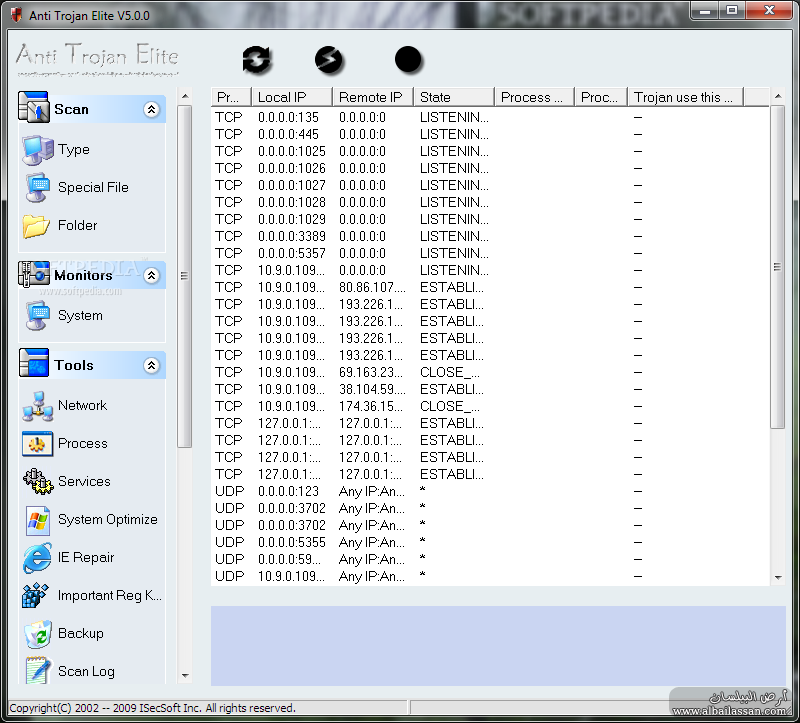Open the Network tool icon

(x=37, y=406)
